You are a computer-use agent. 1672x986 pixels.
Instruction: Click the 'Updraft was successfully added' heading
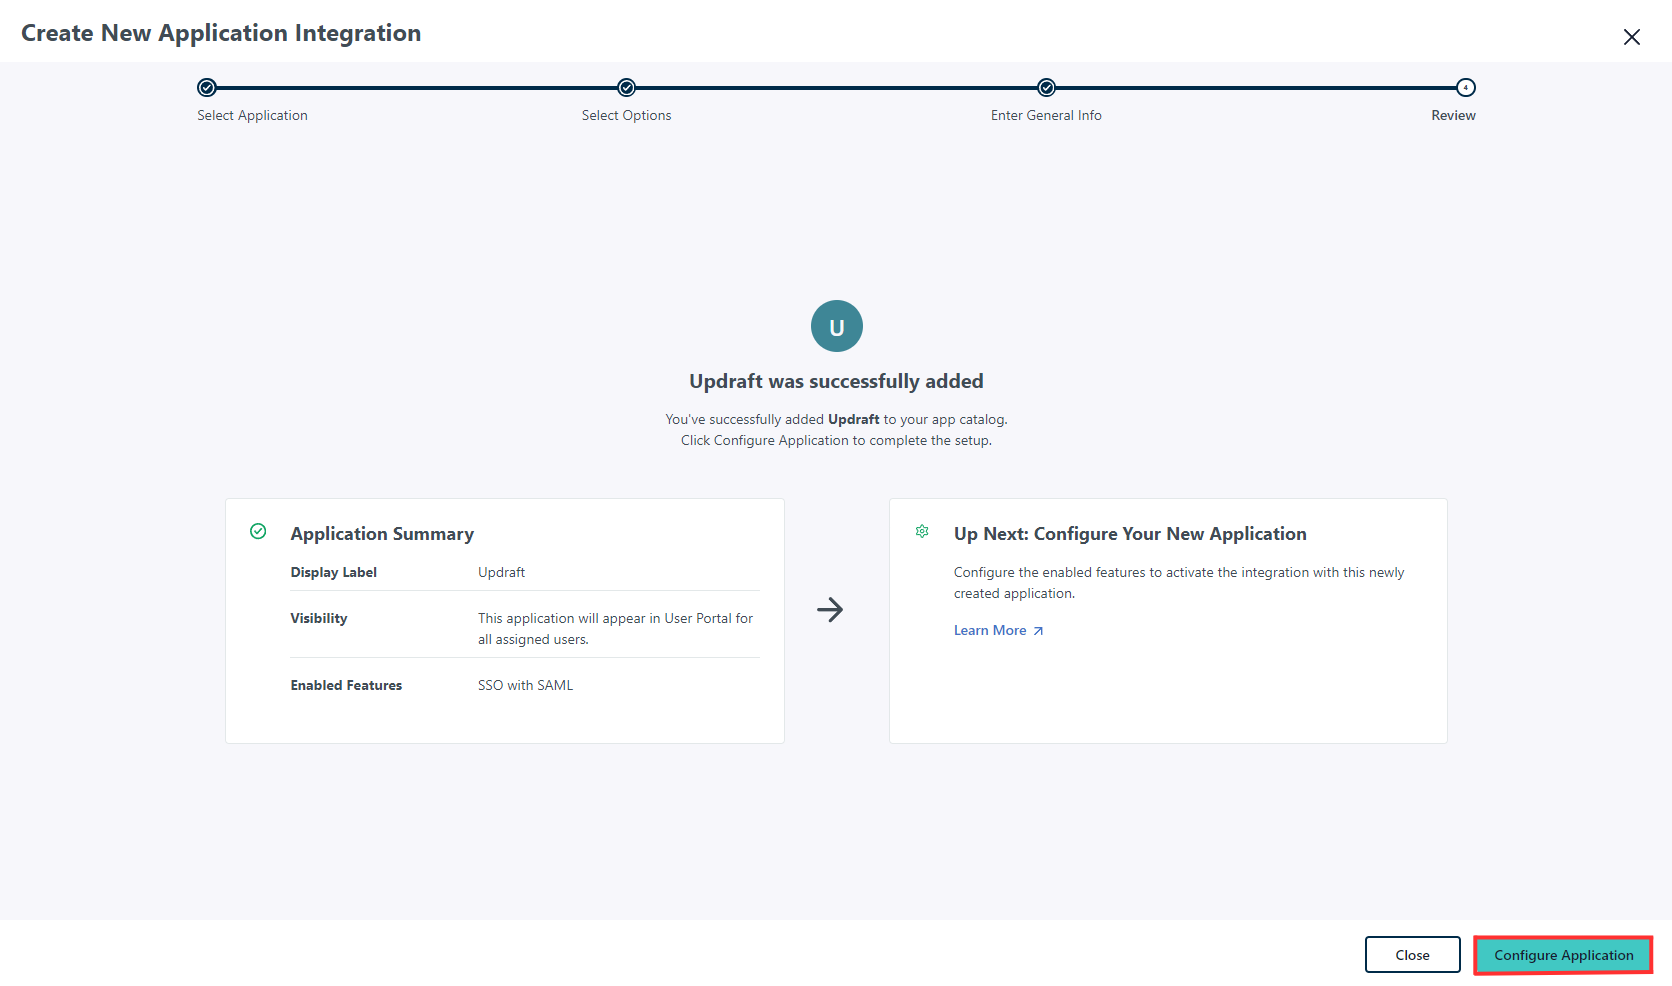836,382
